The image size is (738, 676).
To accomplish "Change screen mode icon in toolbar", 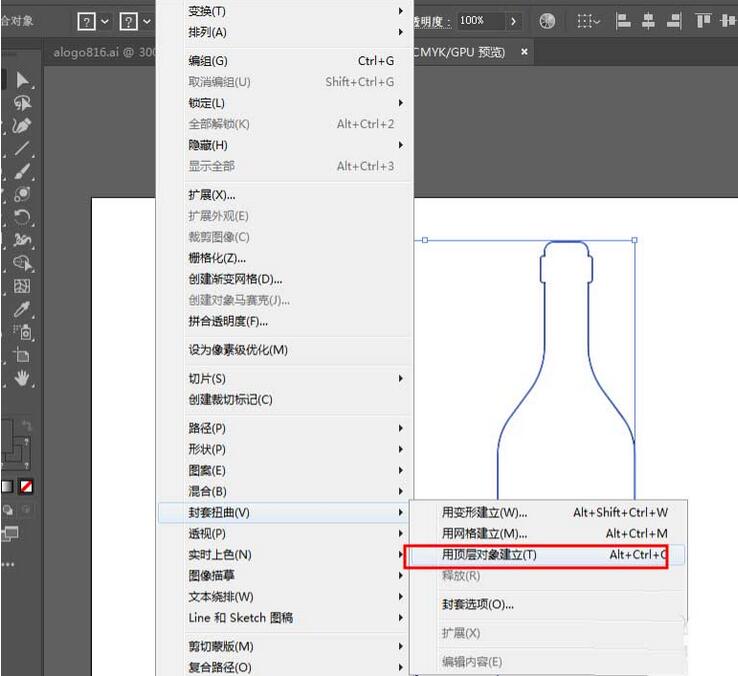I will [9, 534].
